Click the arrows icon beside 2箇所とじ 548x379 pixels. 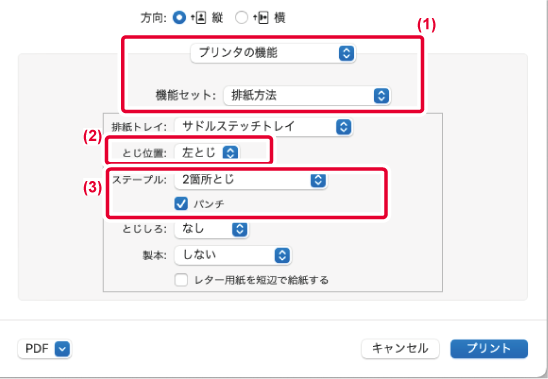(318, 180)
